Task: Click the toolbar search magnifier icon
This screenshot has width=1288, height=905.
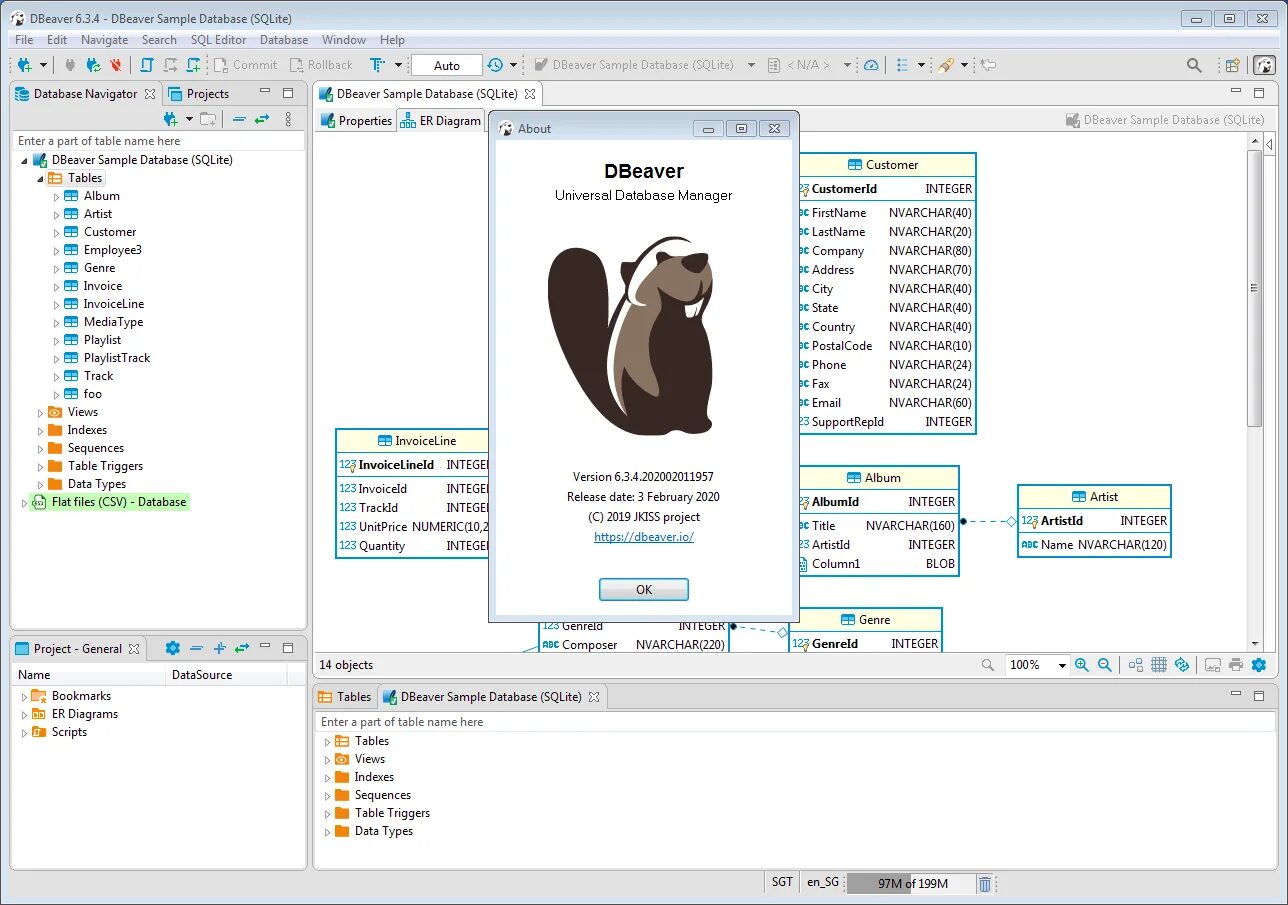Action: click(x=1194, y=65)
